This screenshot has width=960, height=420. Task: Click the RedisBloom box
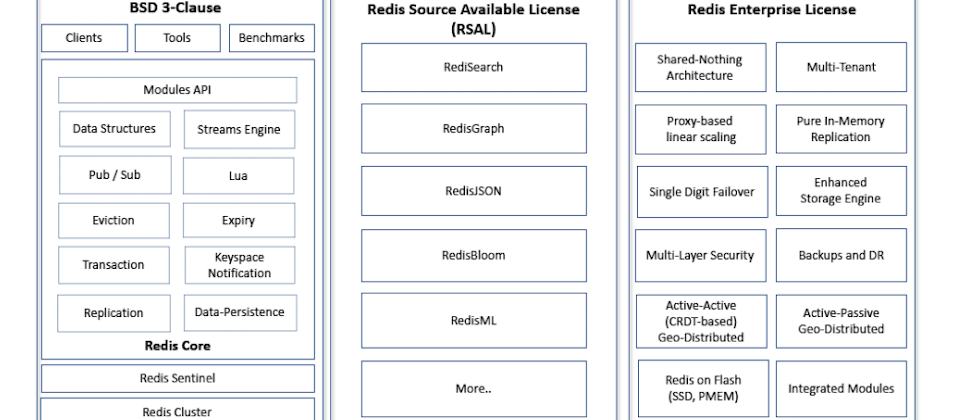pos(474,255)
